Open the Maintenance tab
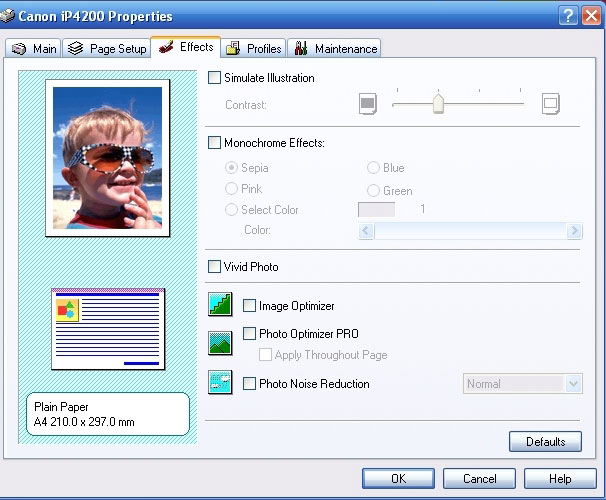606x500 pixels. [x=334, y=49]
